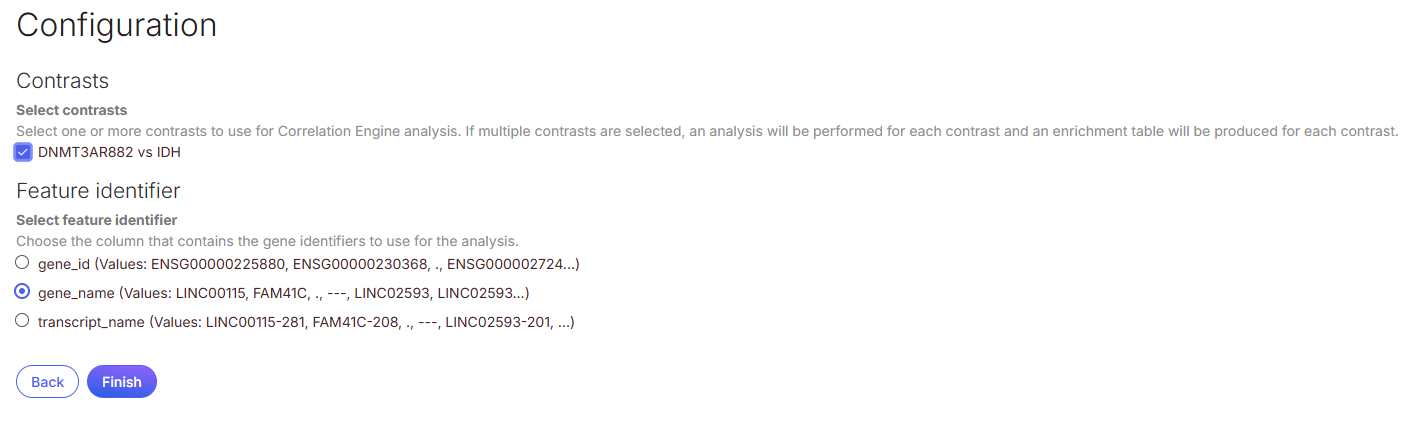Select the transcript_name radio button circle

pos(23,321)
